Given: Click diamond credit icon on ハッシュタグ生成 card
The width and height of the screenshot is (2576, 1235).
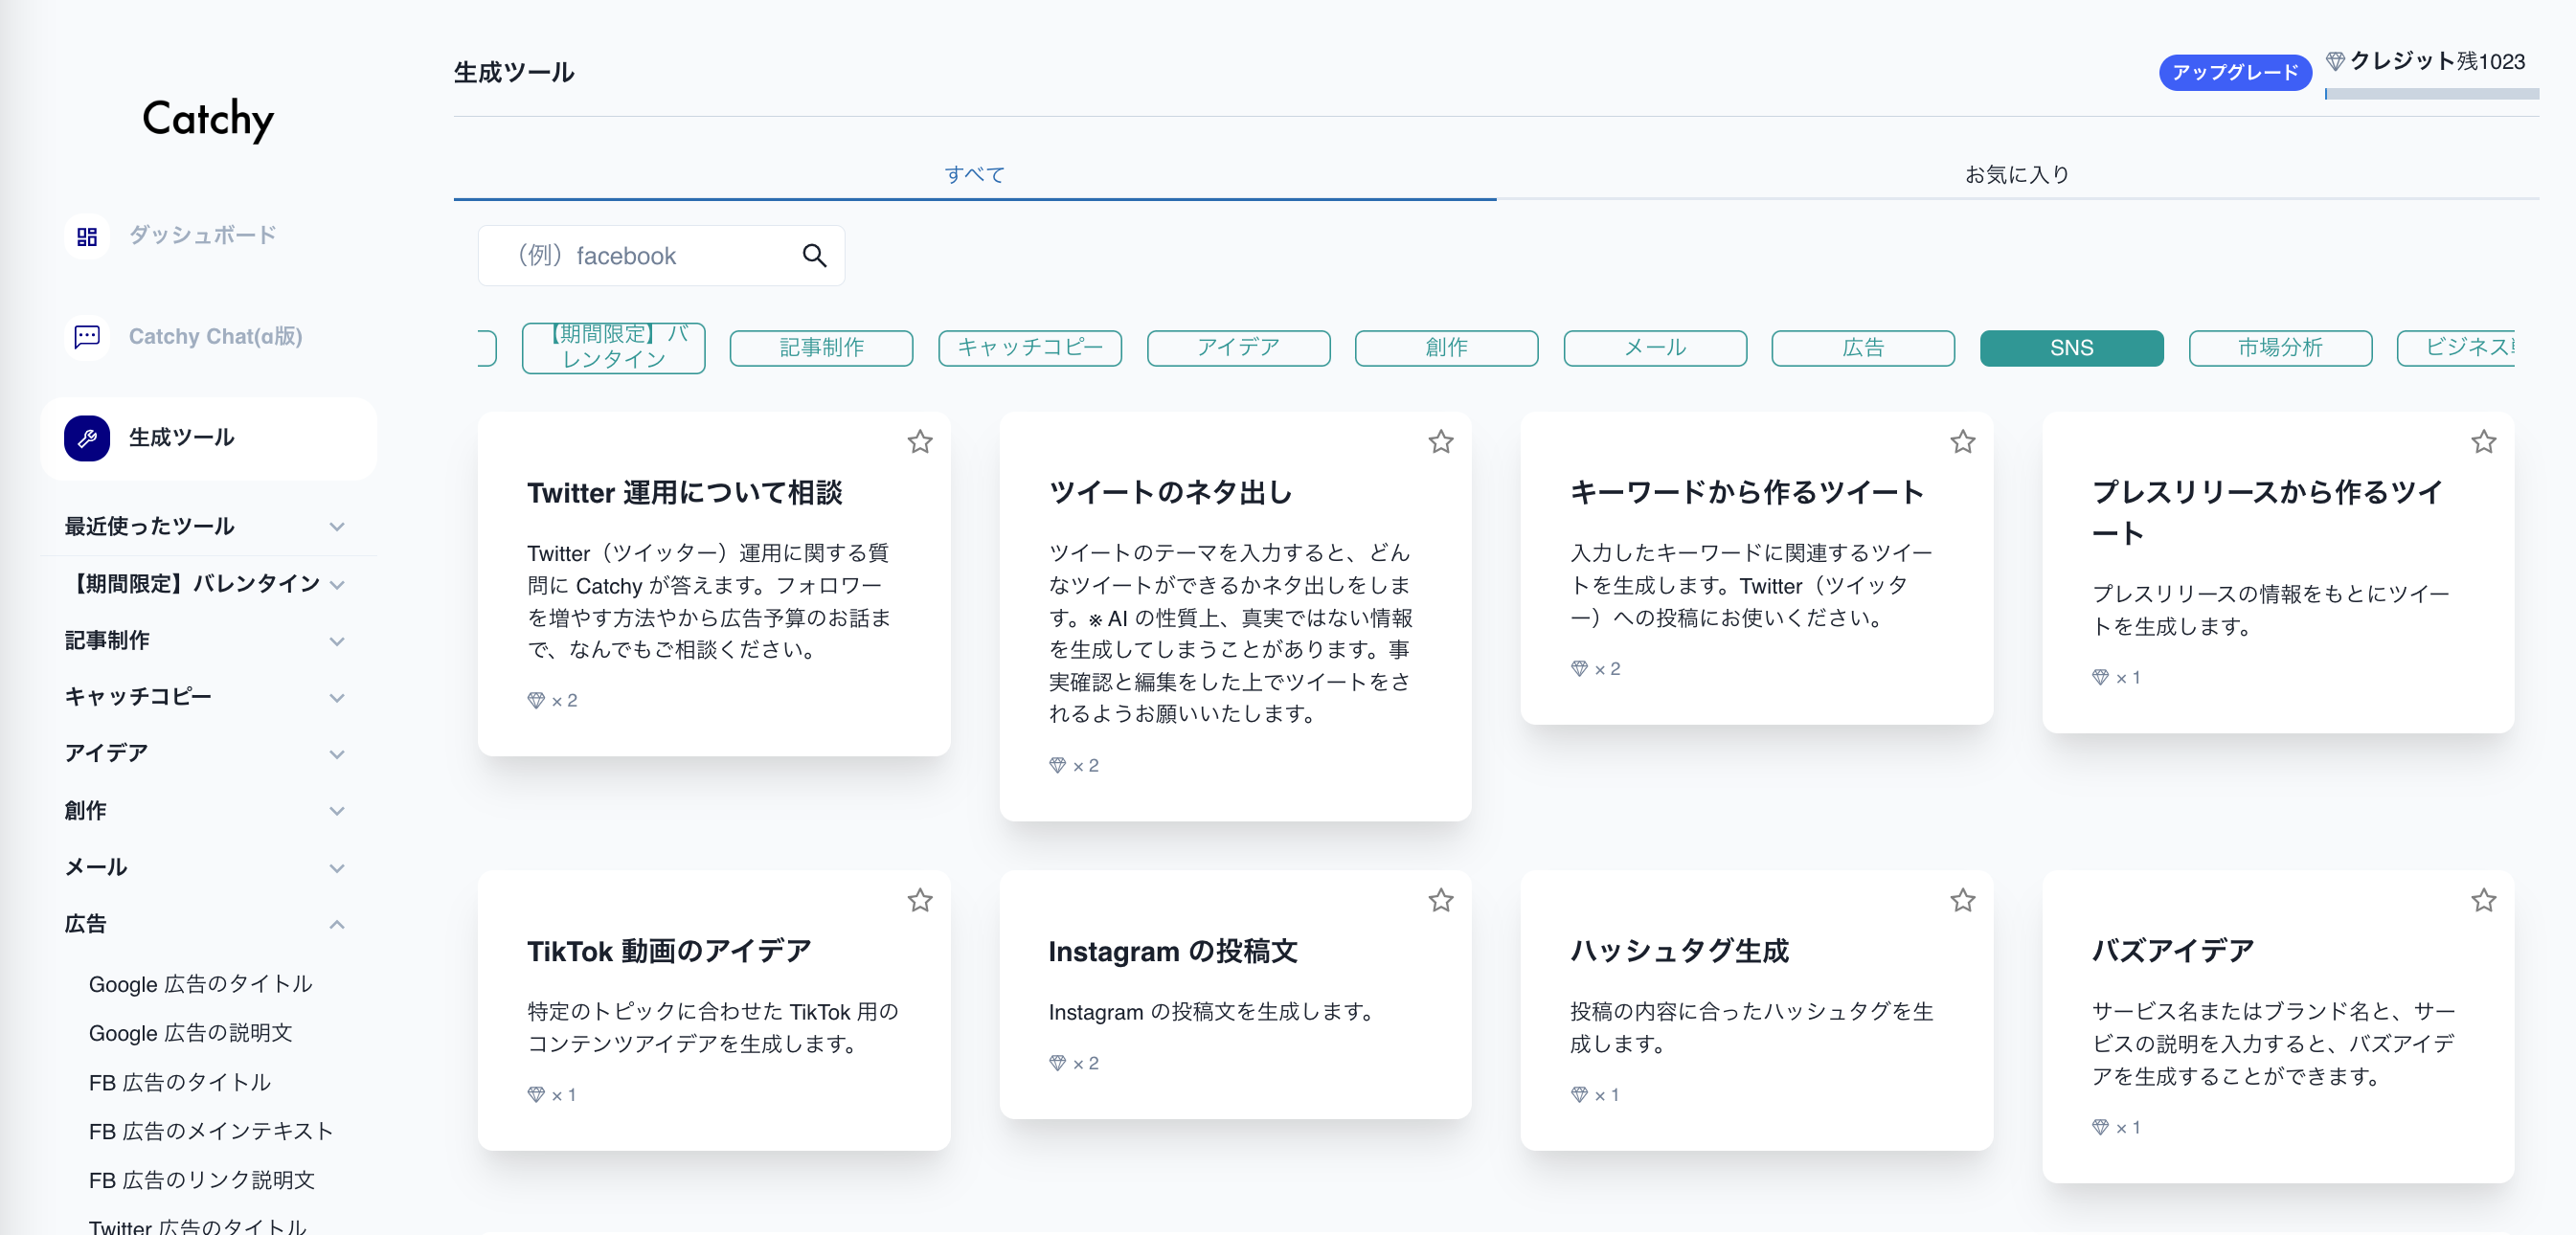Looking at the screenshot, I should 1579,1095.
